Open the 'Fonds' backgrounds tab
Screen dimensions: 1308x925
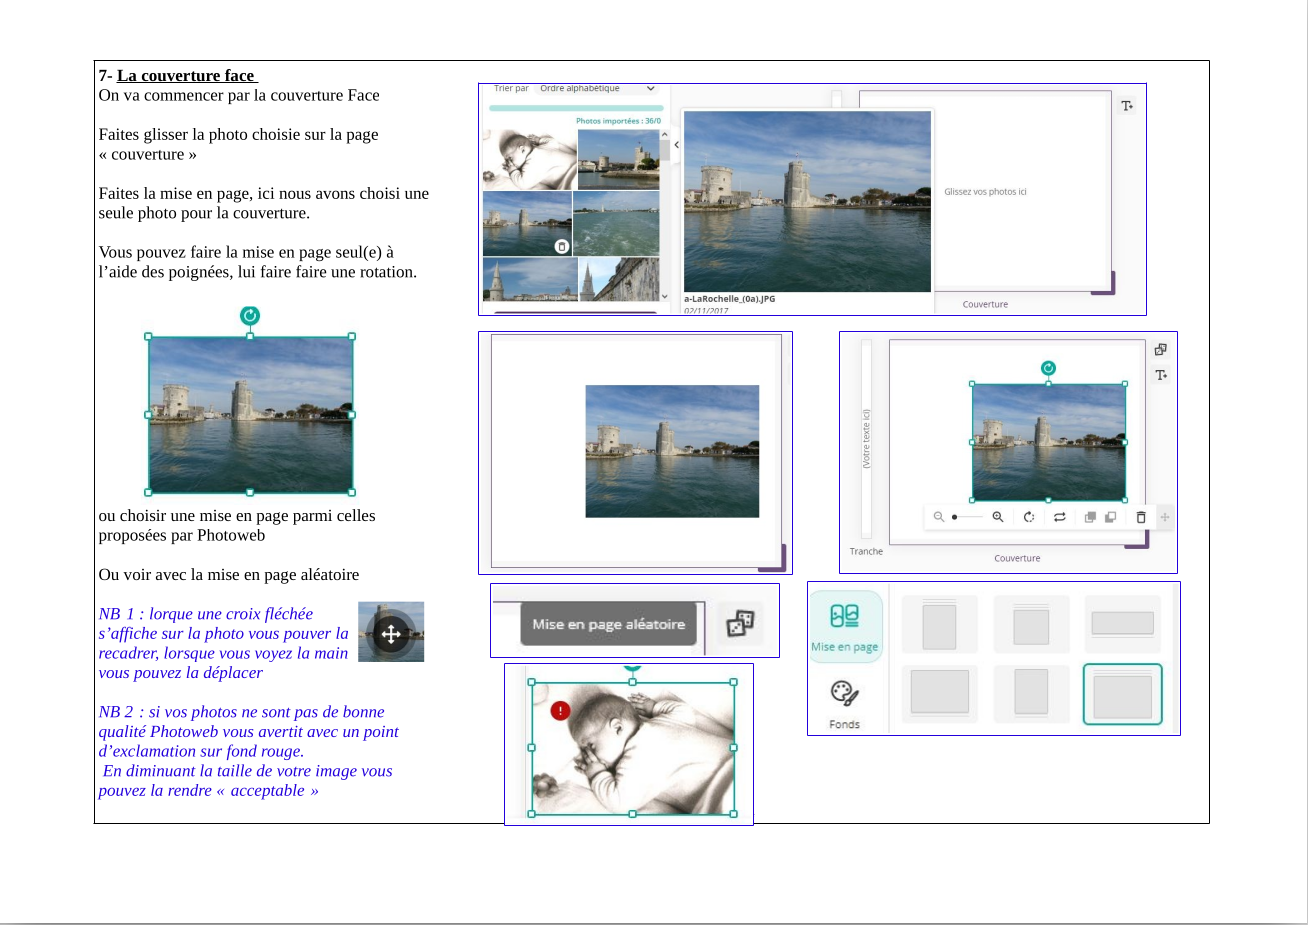(x=844, y=704)
